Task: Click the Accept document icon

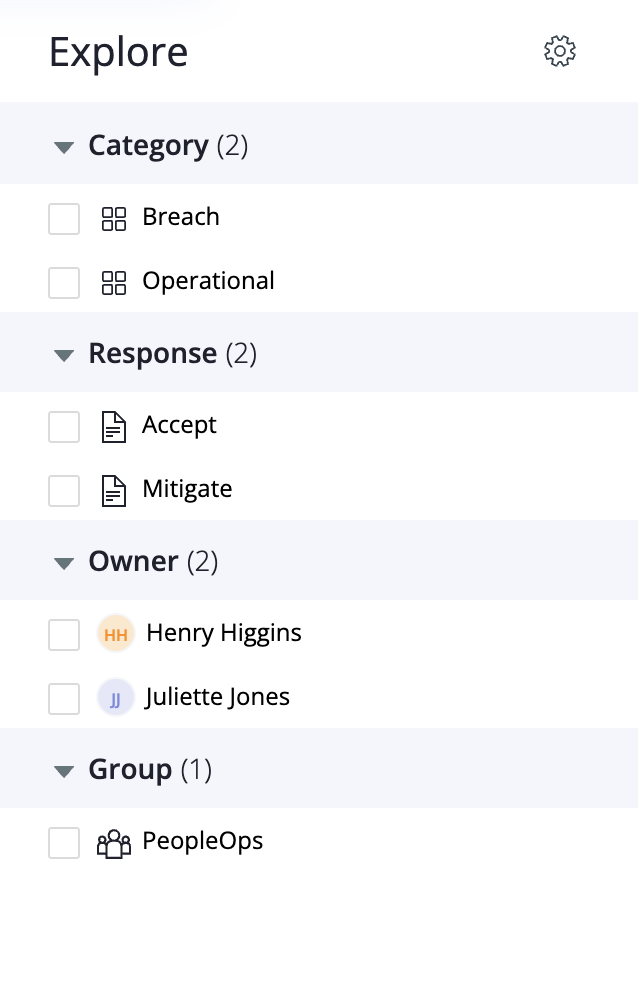Action: point(114,427)
